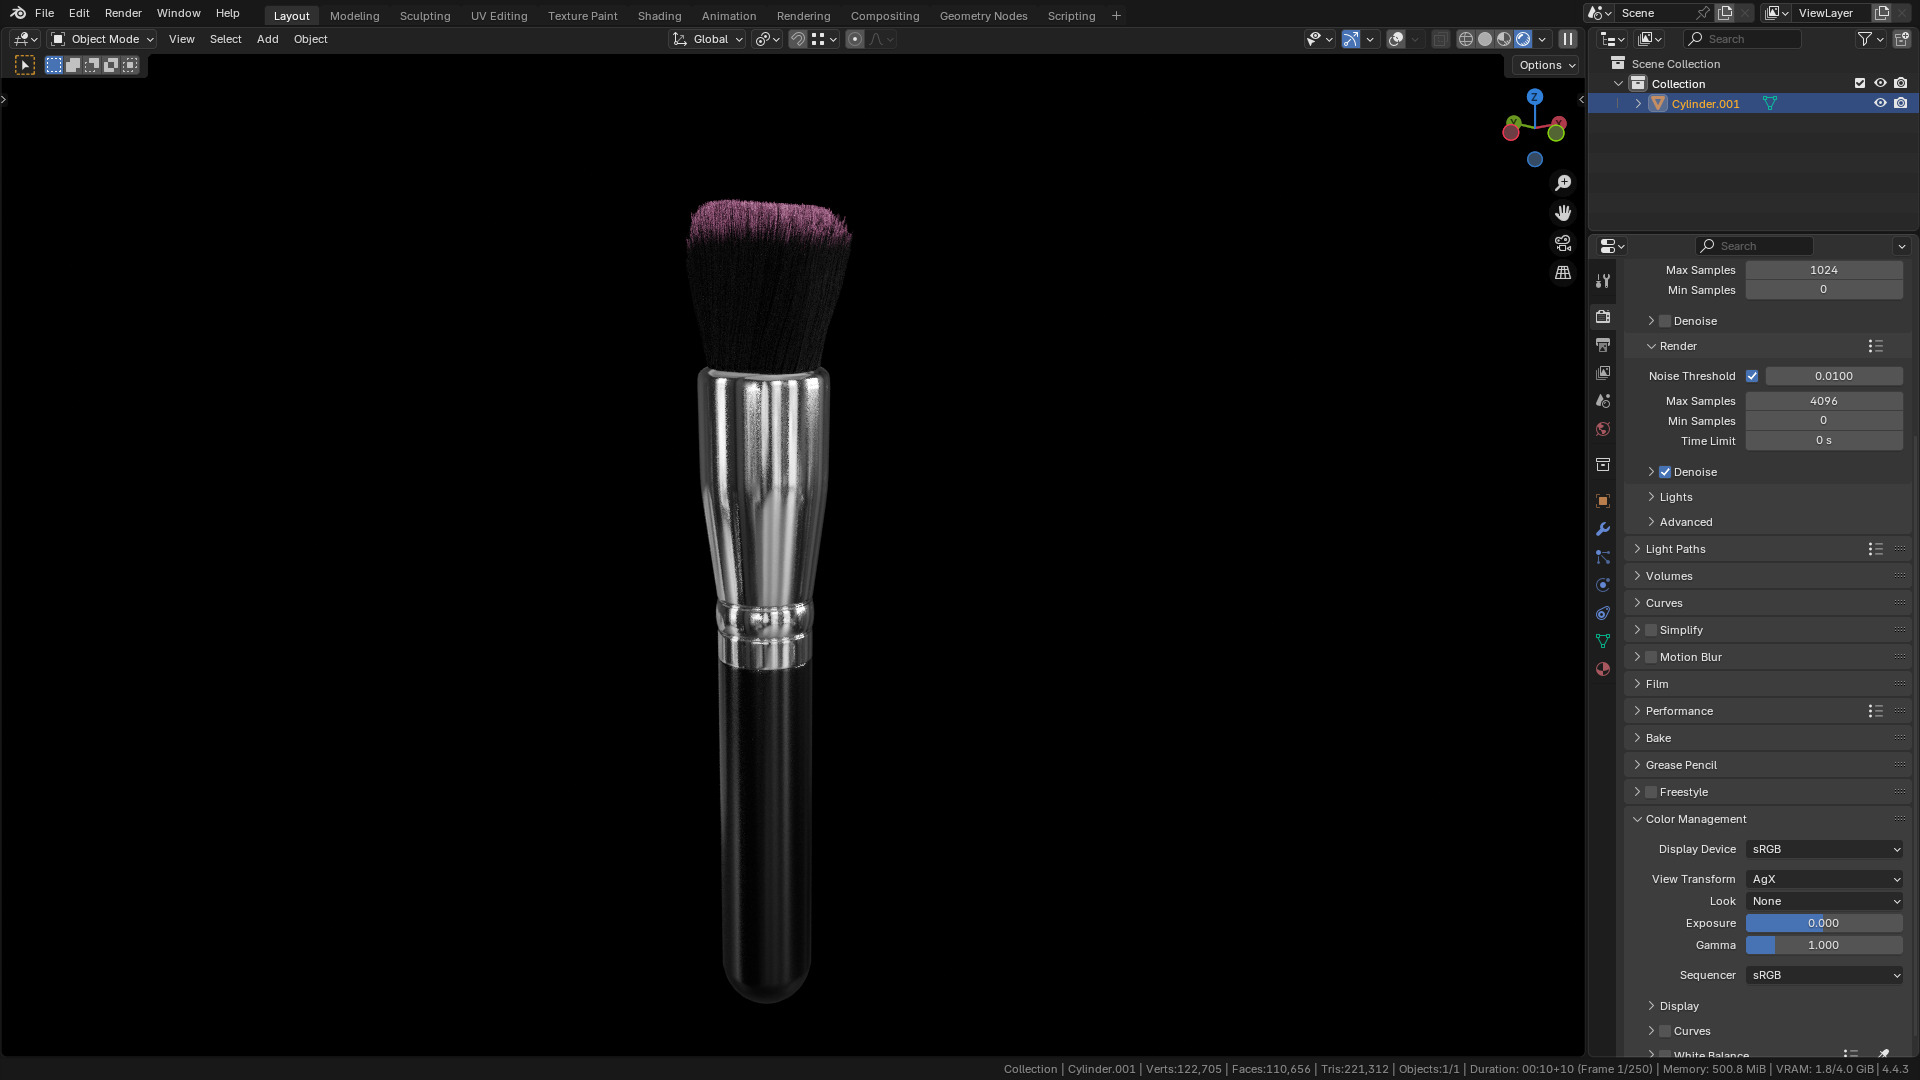The height and width of the screenshot is (1080, 1920).
Task: Add a new collection in outliner
Action: (1902, 39)
